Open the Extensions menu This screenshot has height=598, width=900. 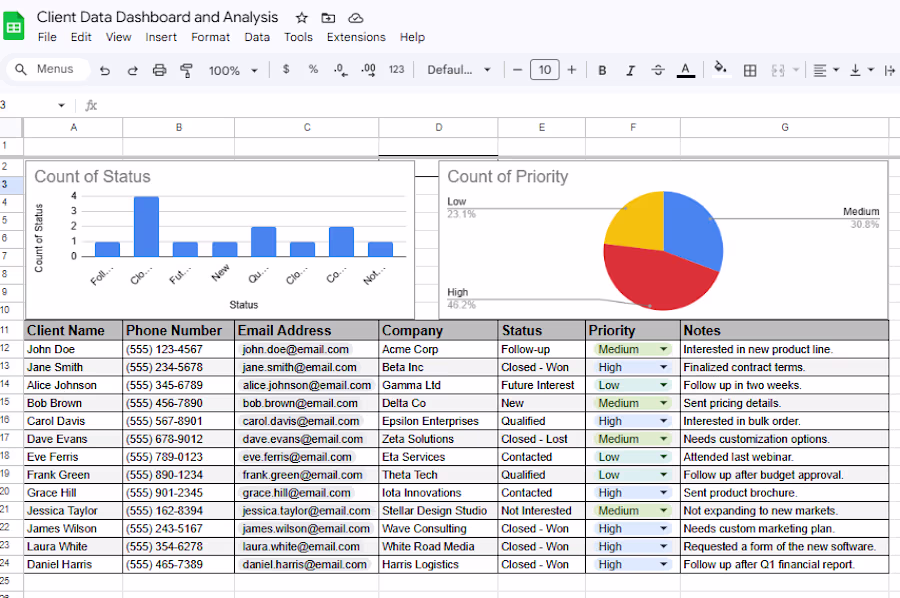pos(356,37)
